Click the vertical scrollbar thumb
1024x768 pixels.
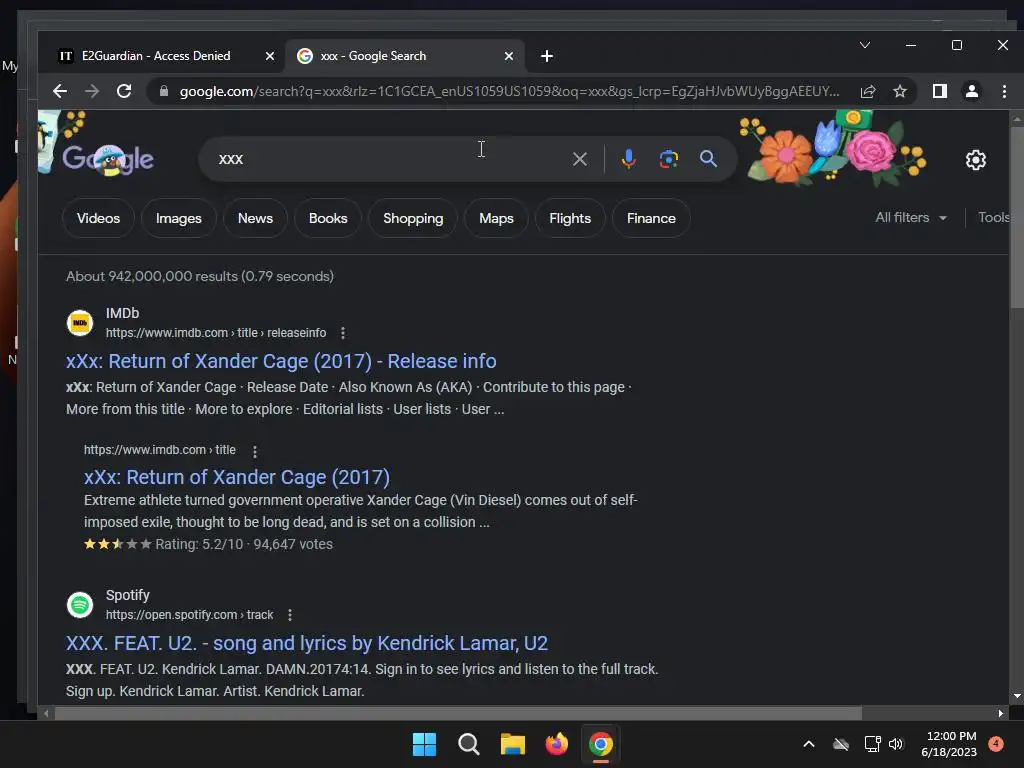point(1017,216)
